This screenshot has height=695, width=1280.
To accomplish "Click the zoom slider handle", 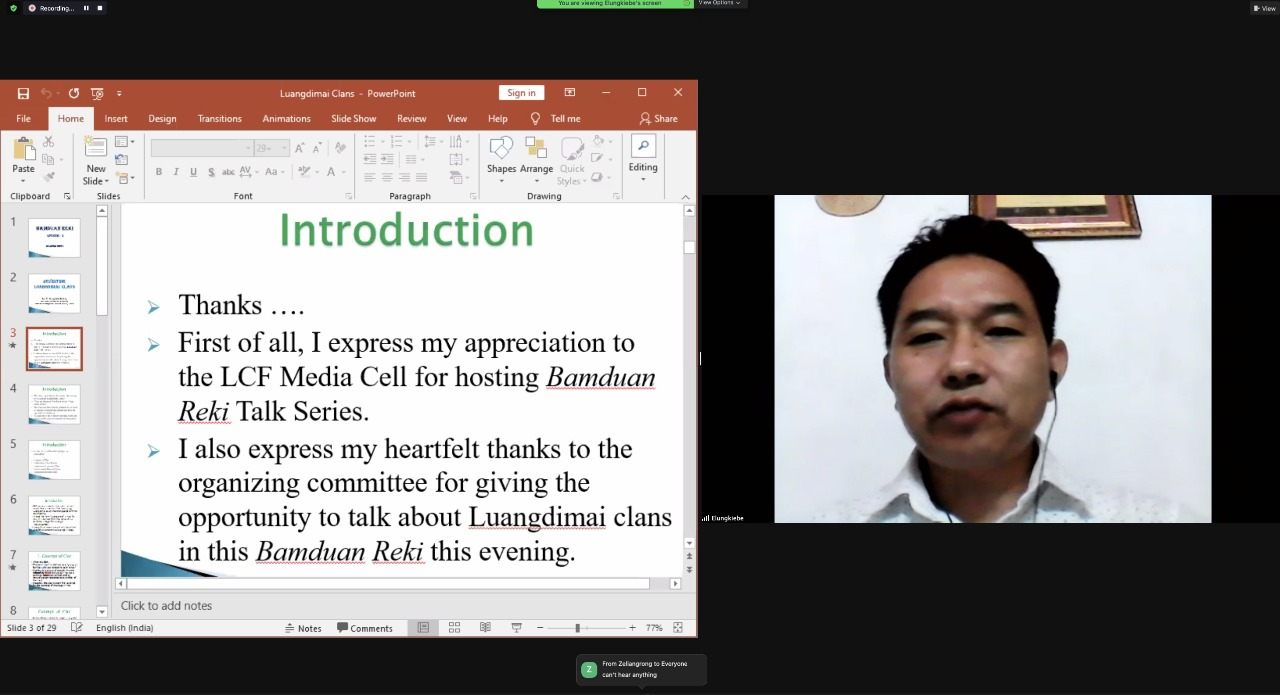I will click(577, 628).
